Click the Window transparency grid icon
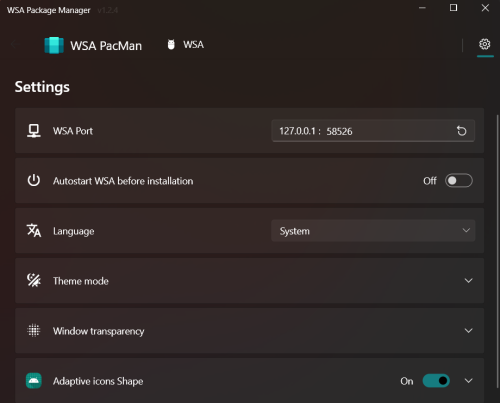Image resolution: width=500 pixels, height=403 pixels. (x=34, y=330)
